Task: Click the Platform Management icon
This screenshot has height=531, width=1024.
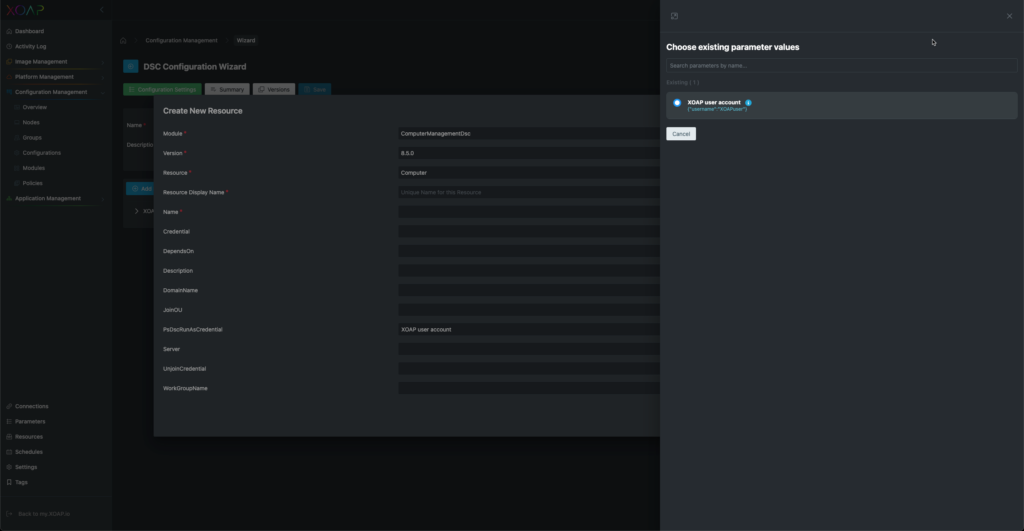Action: [x=9, y=77]
